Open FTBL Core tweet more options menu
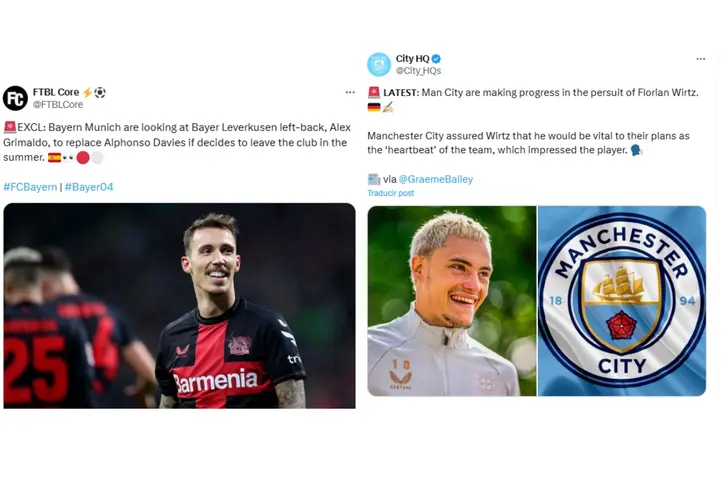 [x=350, y=92]
